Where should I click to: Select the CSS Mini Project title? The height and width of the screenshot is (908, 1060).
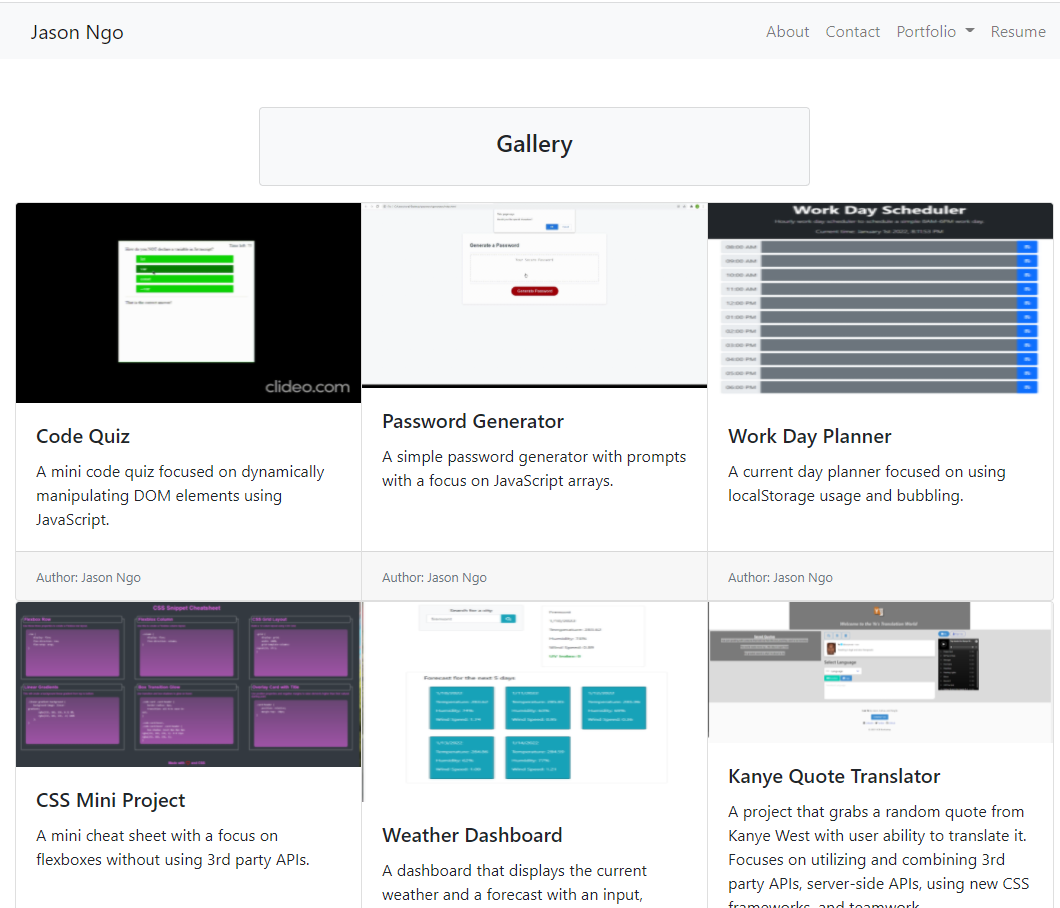pyautogui.click(x=111, y=801)
